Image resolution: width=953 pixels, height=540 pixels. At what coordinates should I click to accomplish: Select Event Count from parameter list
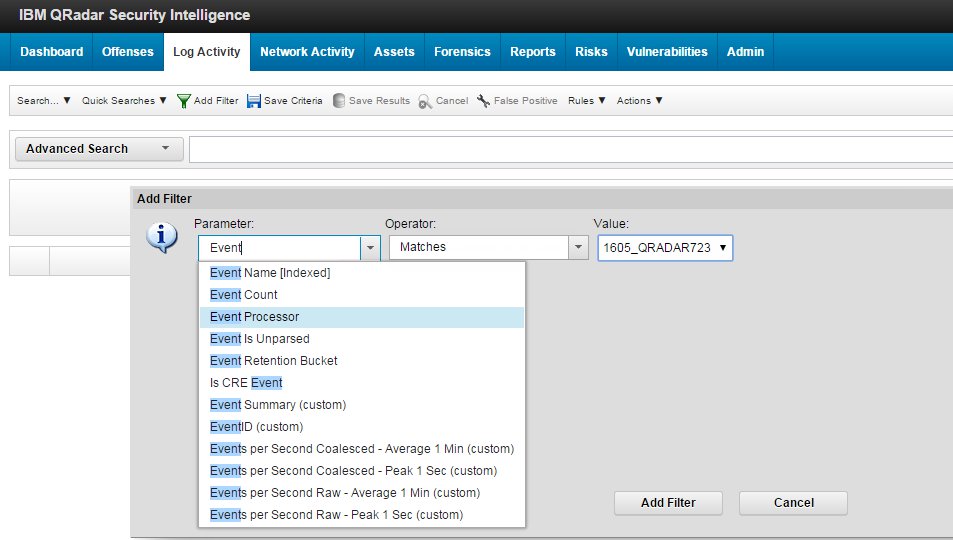[x=362, y=295]
